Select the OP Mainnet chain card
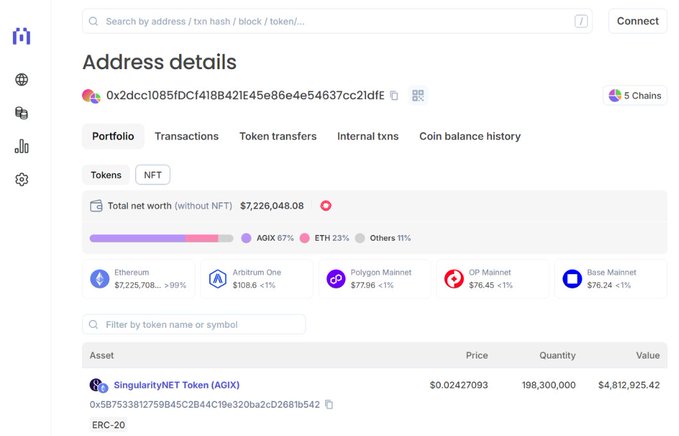Image resolution: width=679 pixels, height=436 pixels. pos(493,279)
